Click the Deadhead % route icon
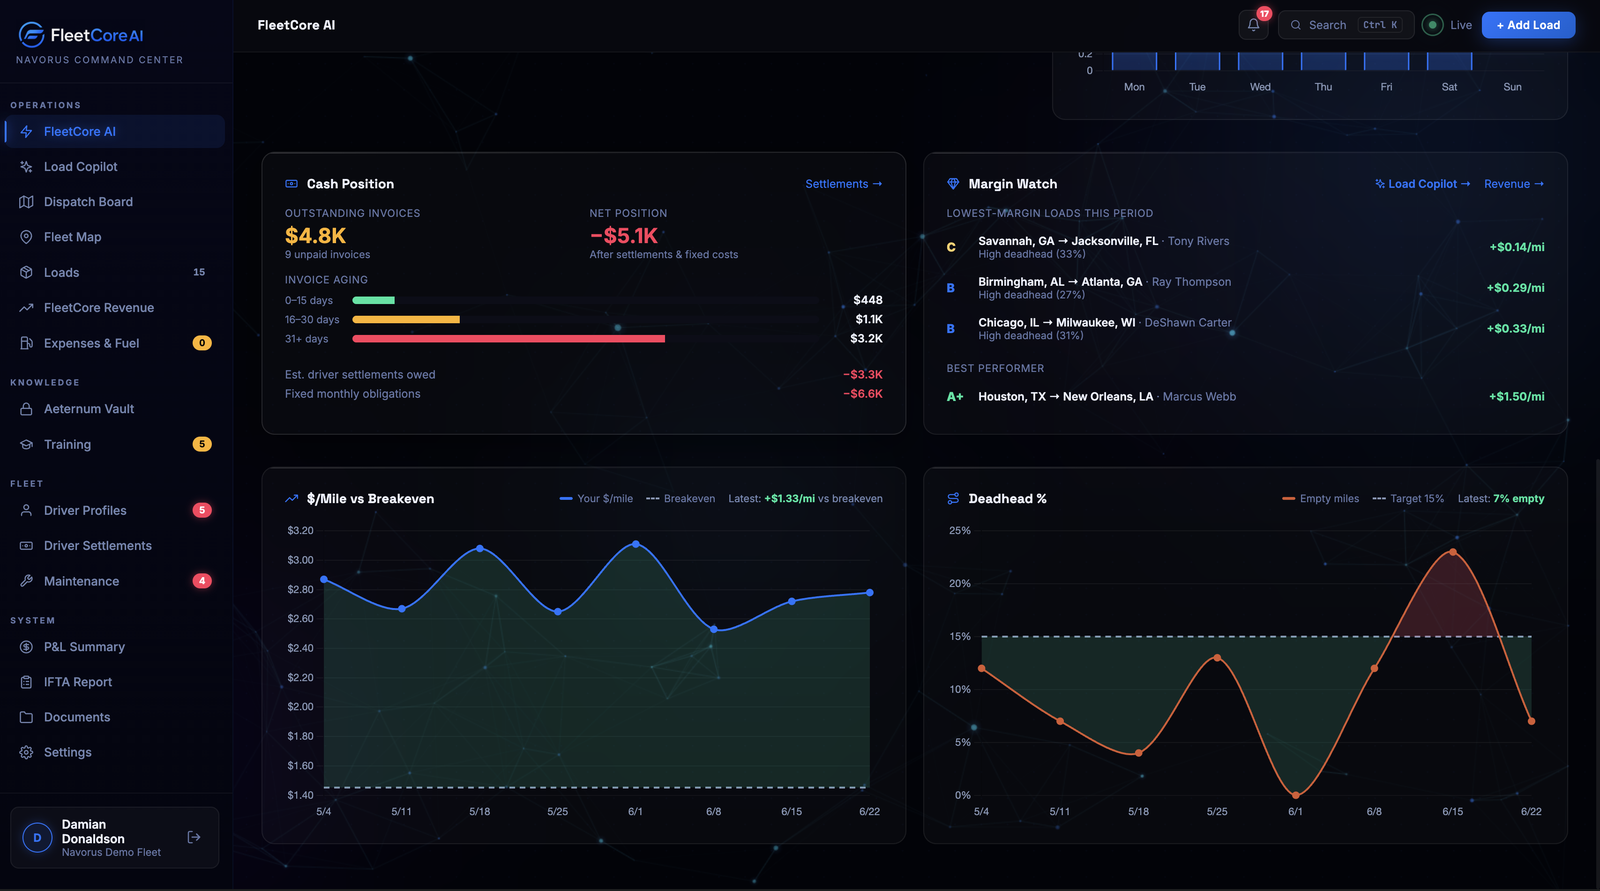This screenshot has height=891, width=1600. tap(953, 498)
